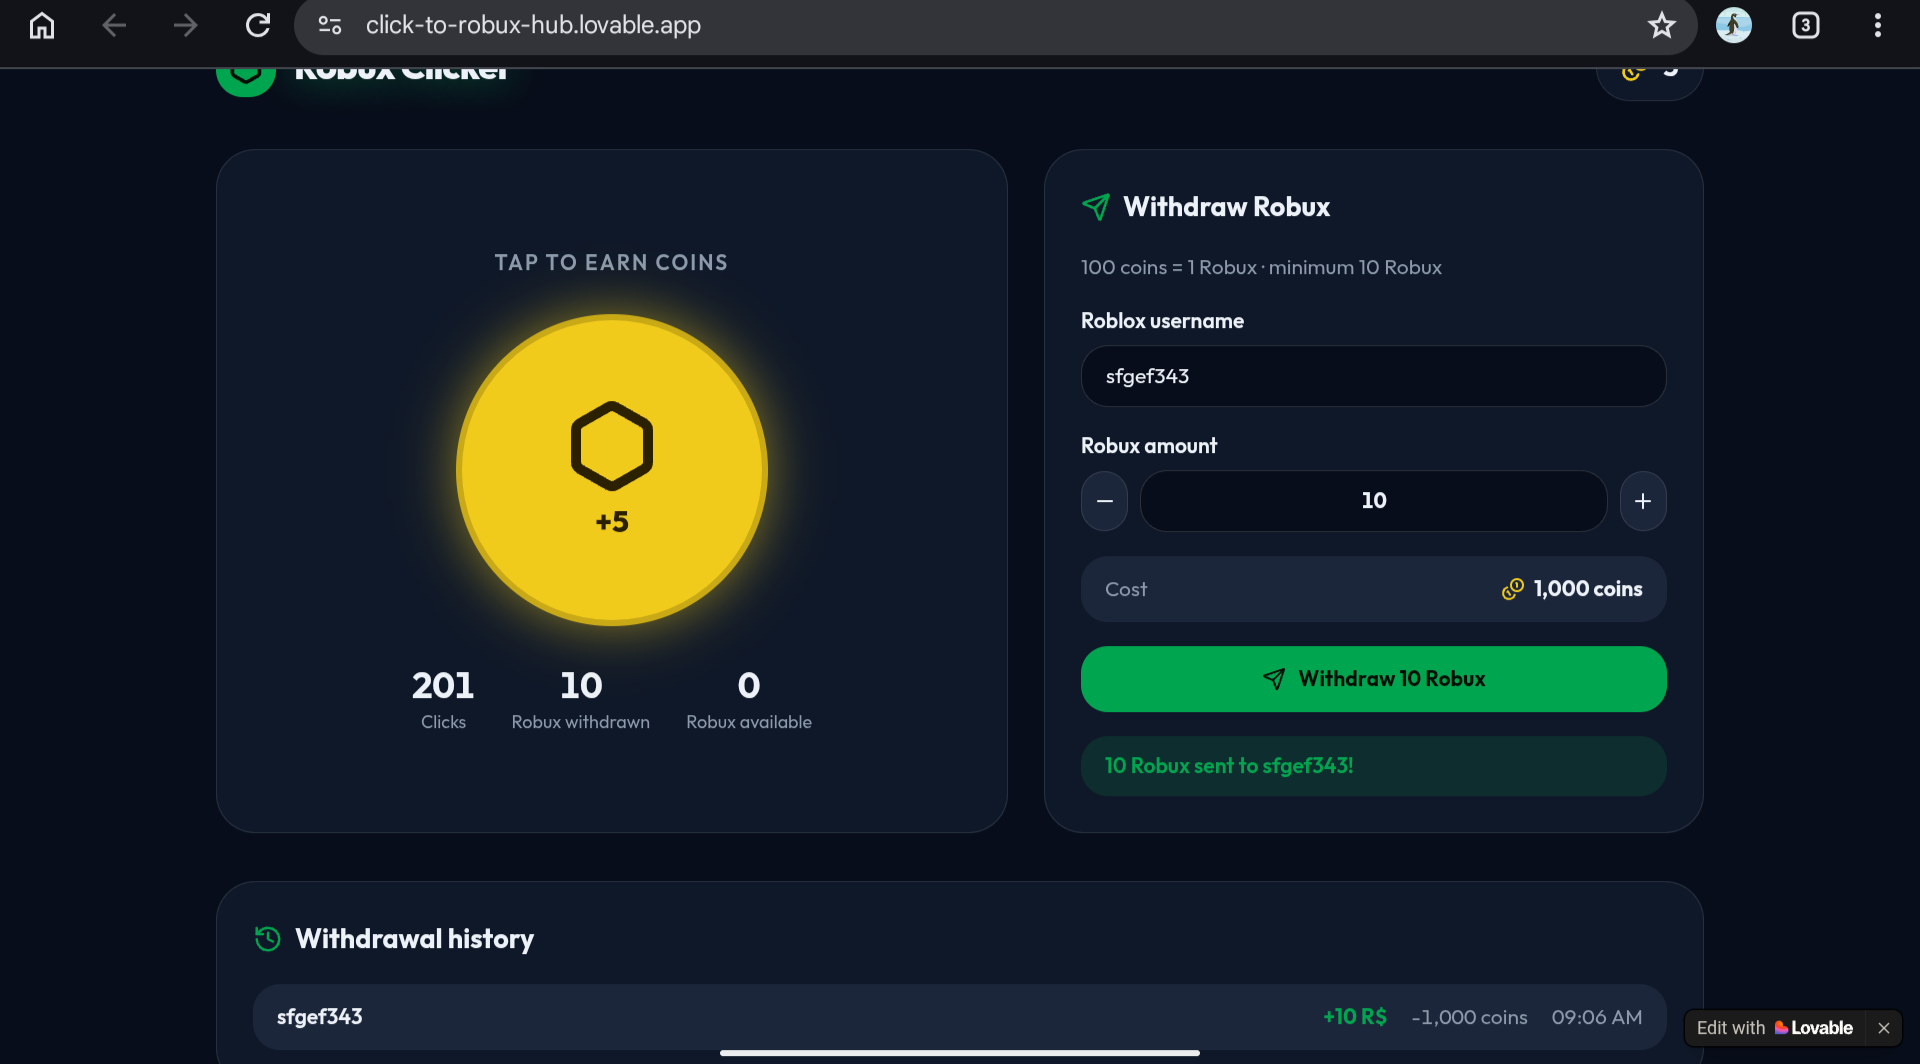
Task: Click the +10 R$ history value
Action: [x=1355, y=1017]
